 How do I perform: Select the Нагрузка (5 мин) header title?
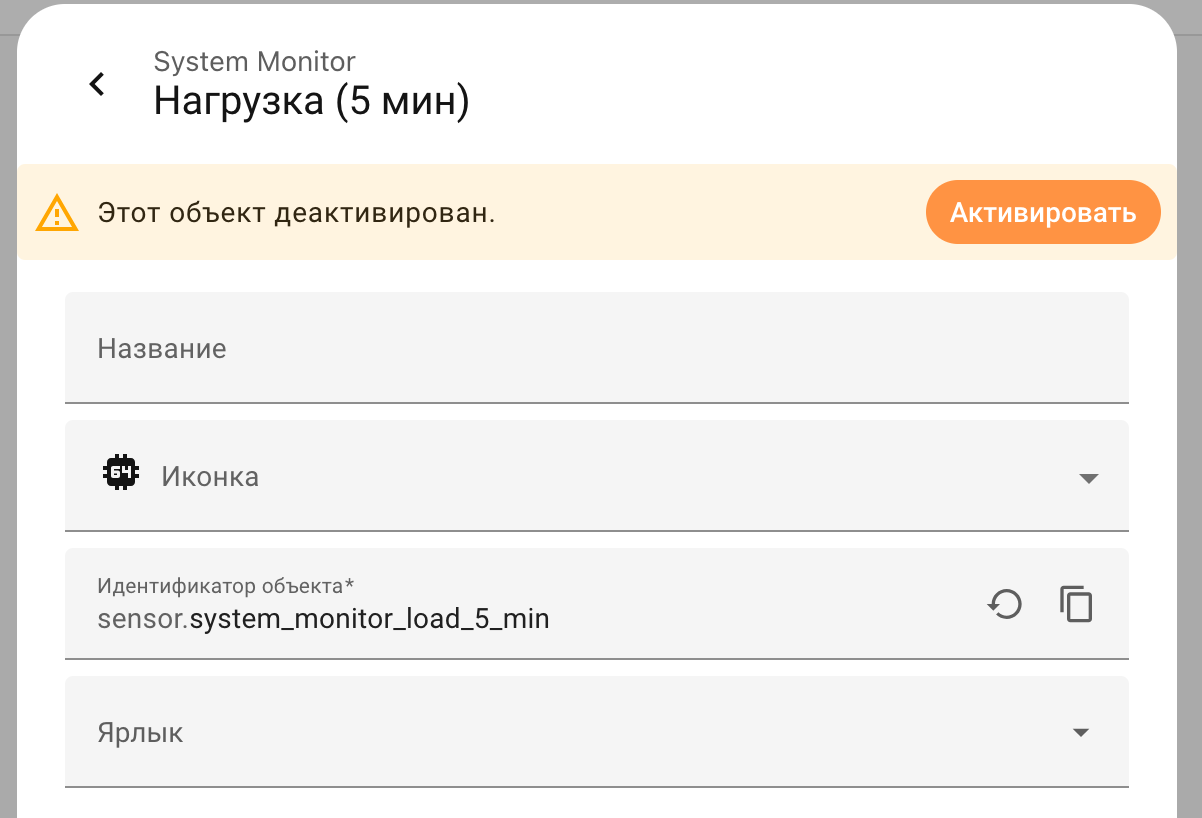pos(312,99)
